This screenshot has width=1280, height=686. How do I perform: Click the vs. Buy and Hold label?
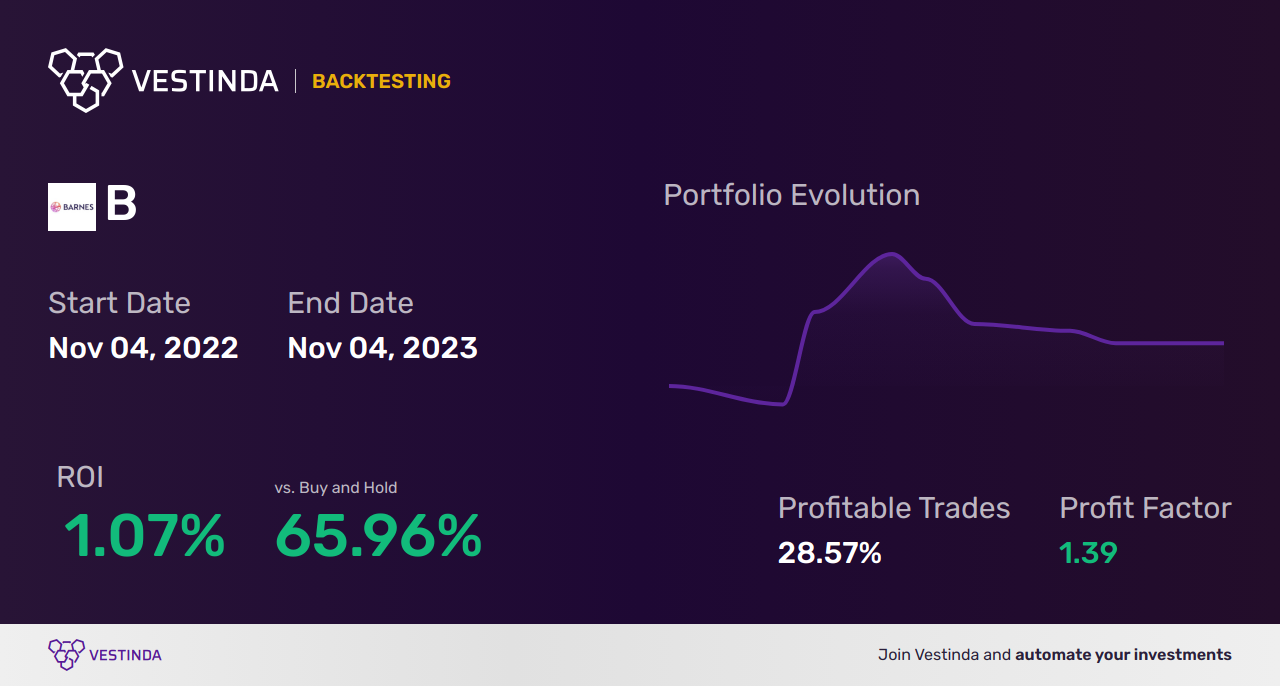[336, 488]
